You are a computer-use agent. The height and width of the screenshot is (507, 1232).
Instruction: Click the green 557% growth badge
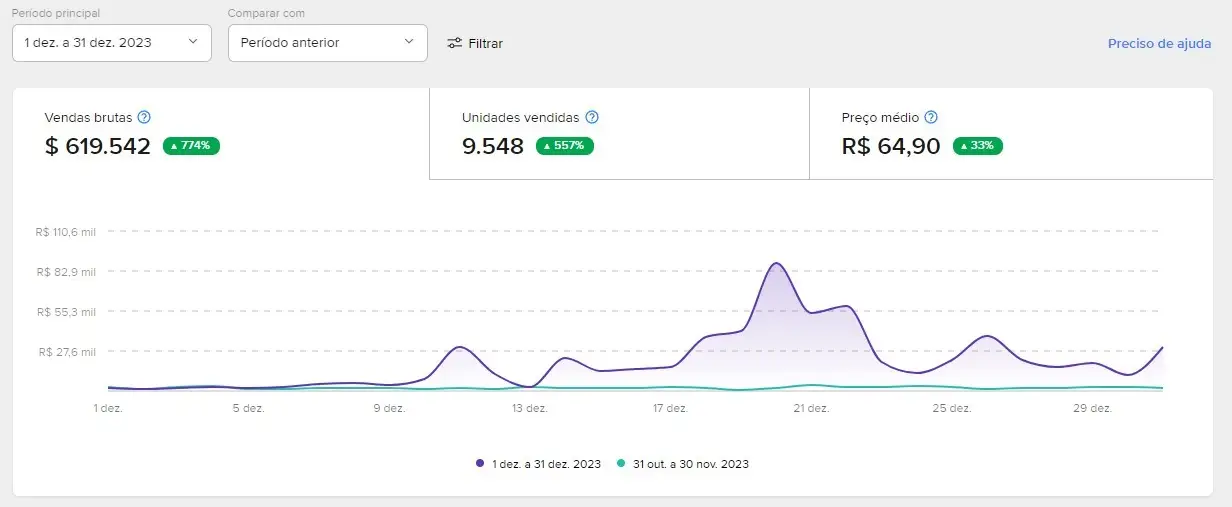(x=565, y=146)
